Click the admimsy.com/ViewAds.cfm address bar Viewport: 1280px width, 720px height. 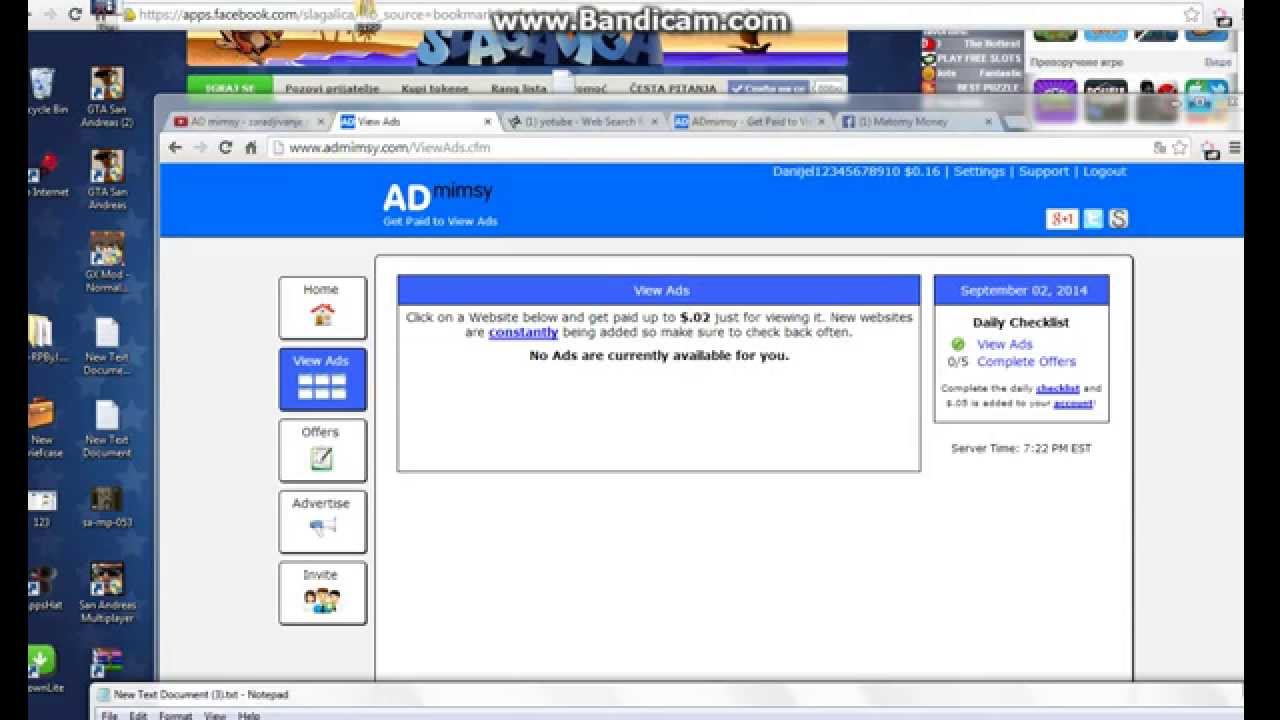tap(708, 147)
